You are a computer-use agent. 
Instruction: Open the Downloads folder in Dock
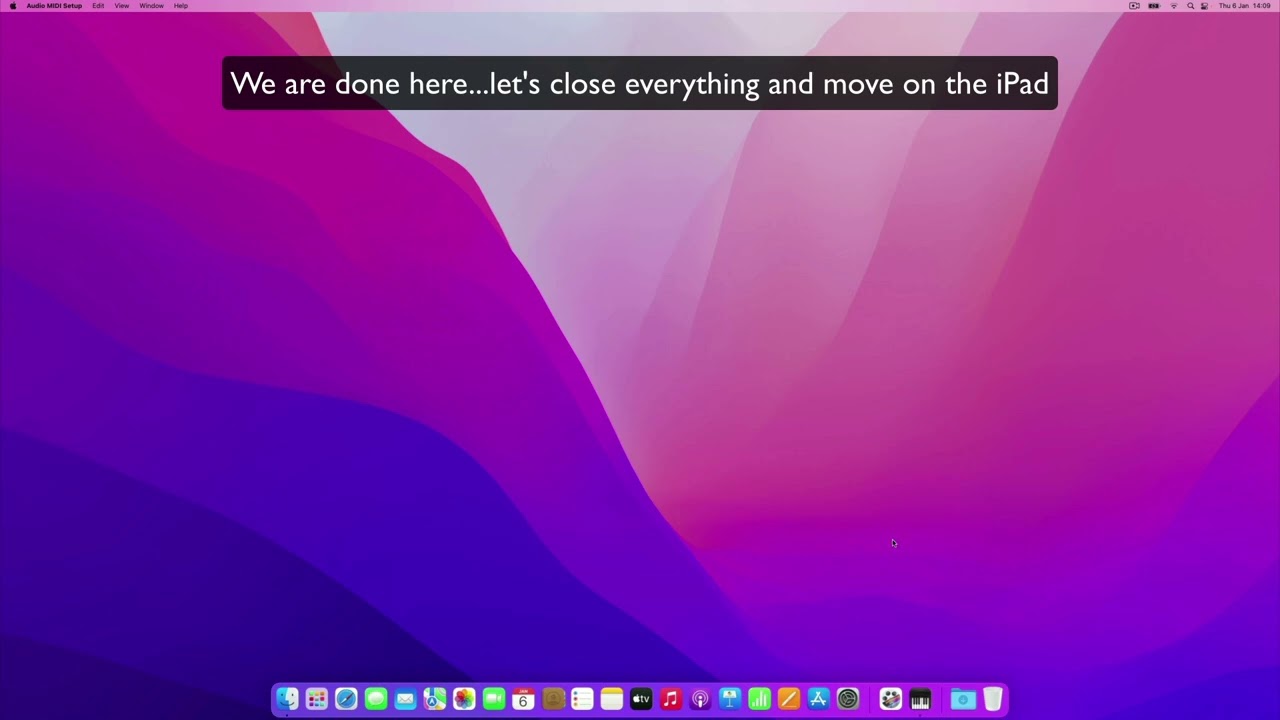(x=963, y=699)
